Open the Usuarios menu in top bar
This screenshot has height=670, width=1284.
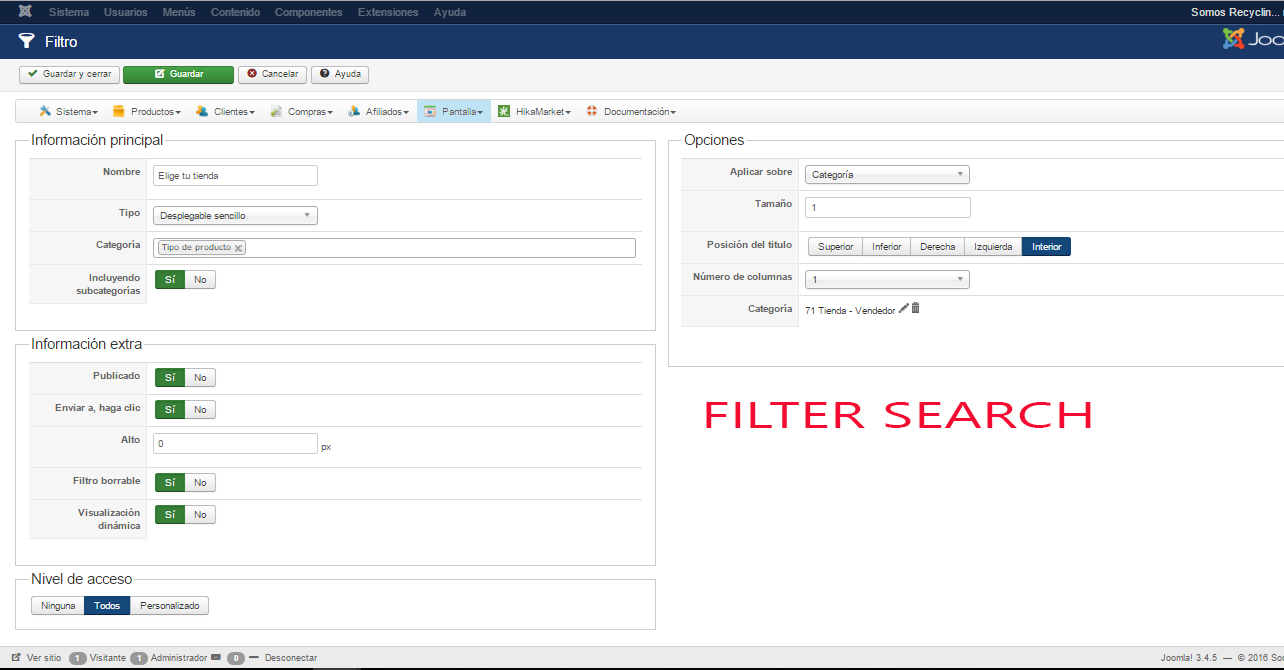[x=125, y=12]
